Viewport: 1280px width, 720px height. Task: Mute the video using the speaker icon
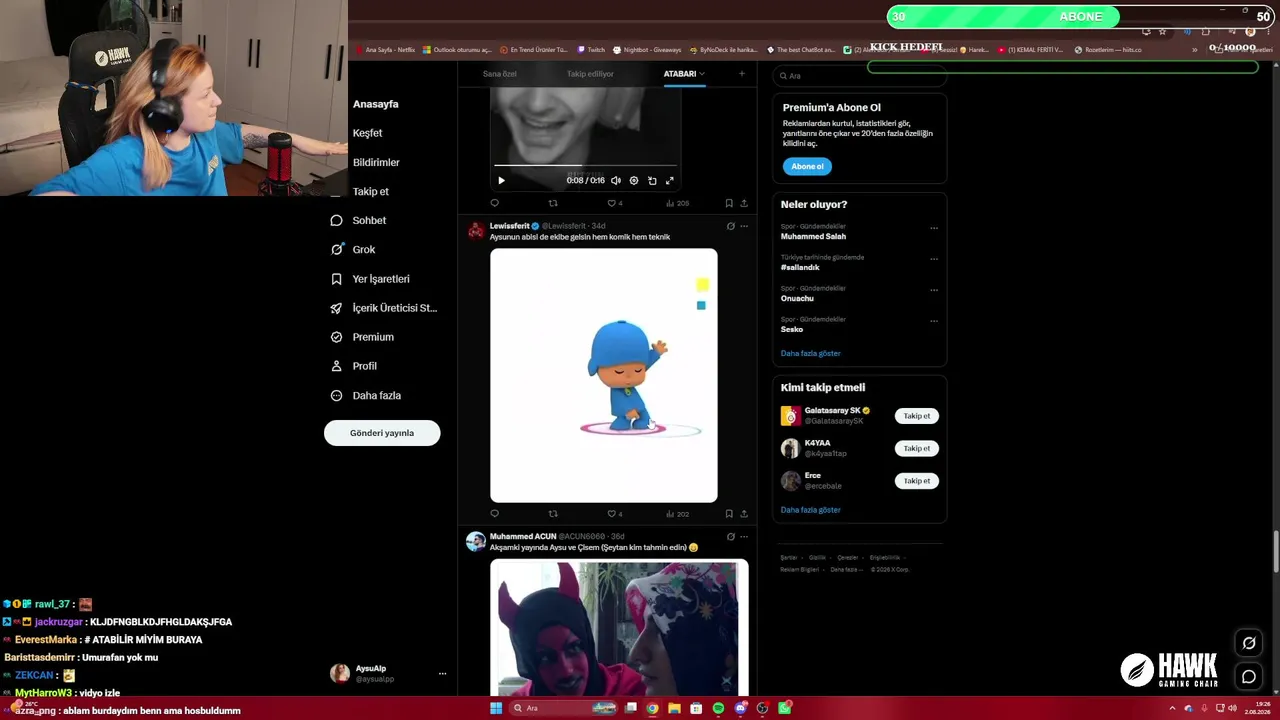[x=615, y=181]
